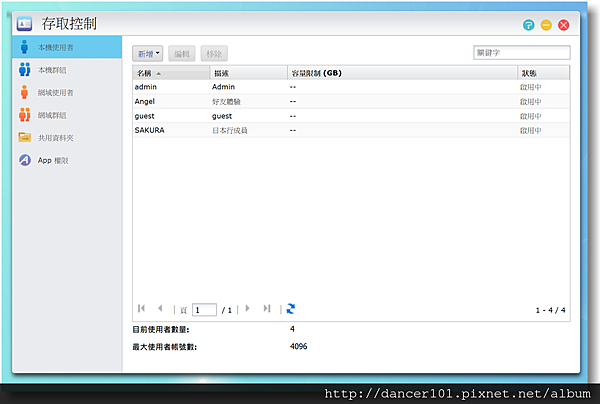Open the 網域群組 domain groups section
Image resolution: width=600 pixels, height=404 pixels.
tap(67, 115)
